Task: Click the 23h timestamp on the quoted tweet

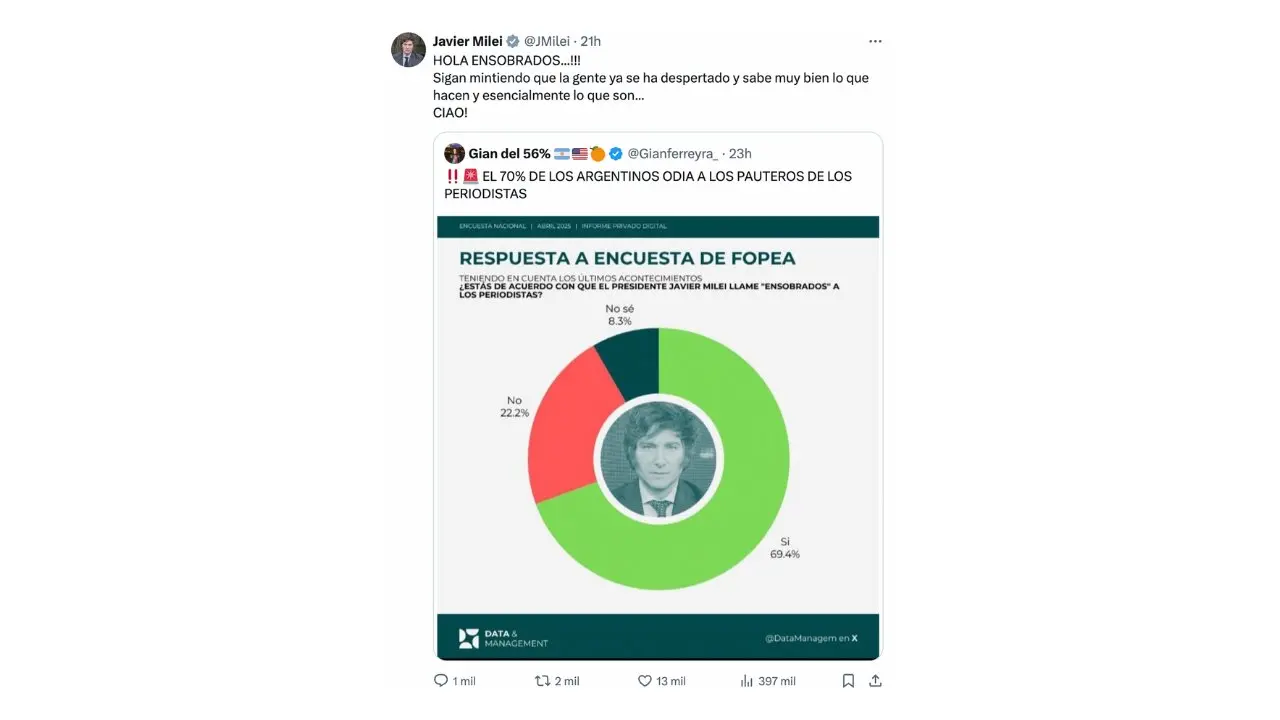Action: (742, 153)
